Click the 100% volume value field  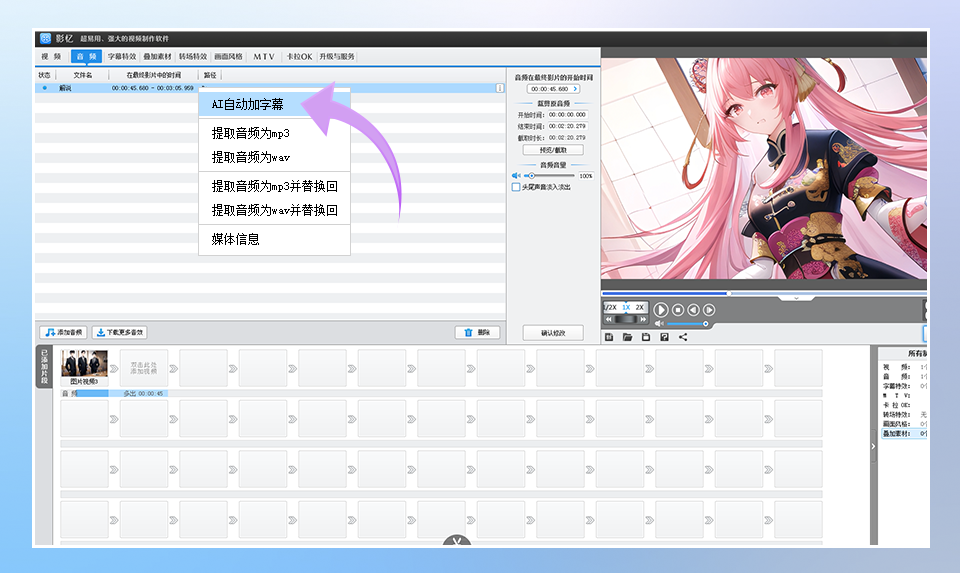(x=586, y=176)
